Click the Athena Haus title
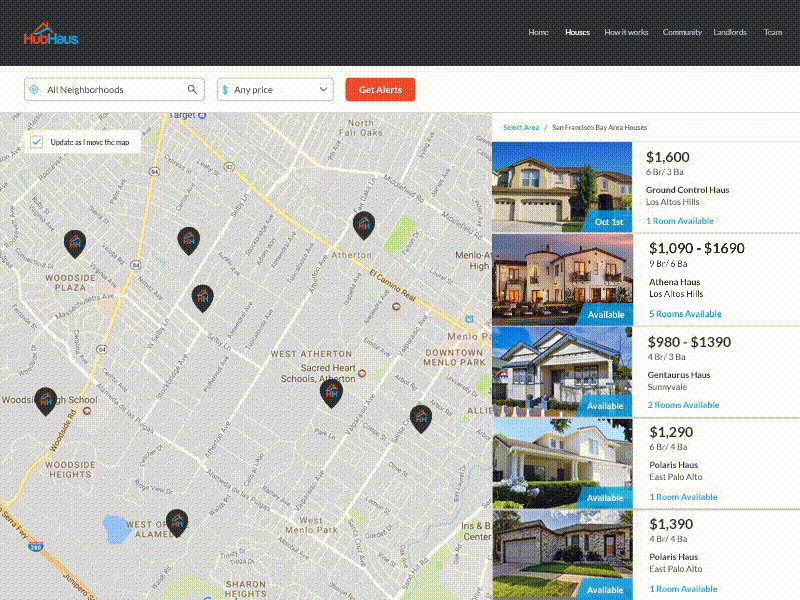Image resolution: width=800 pixels, height=600 pixels. pos(674,282)
